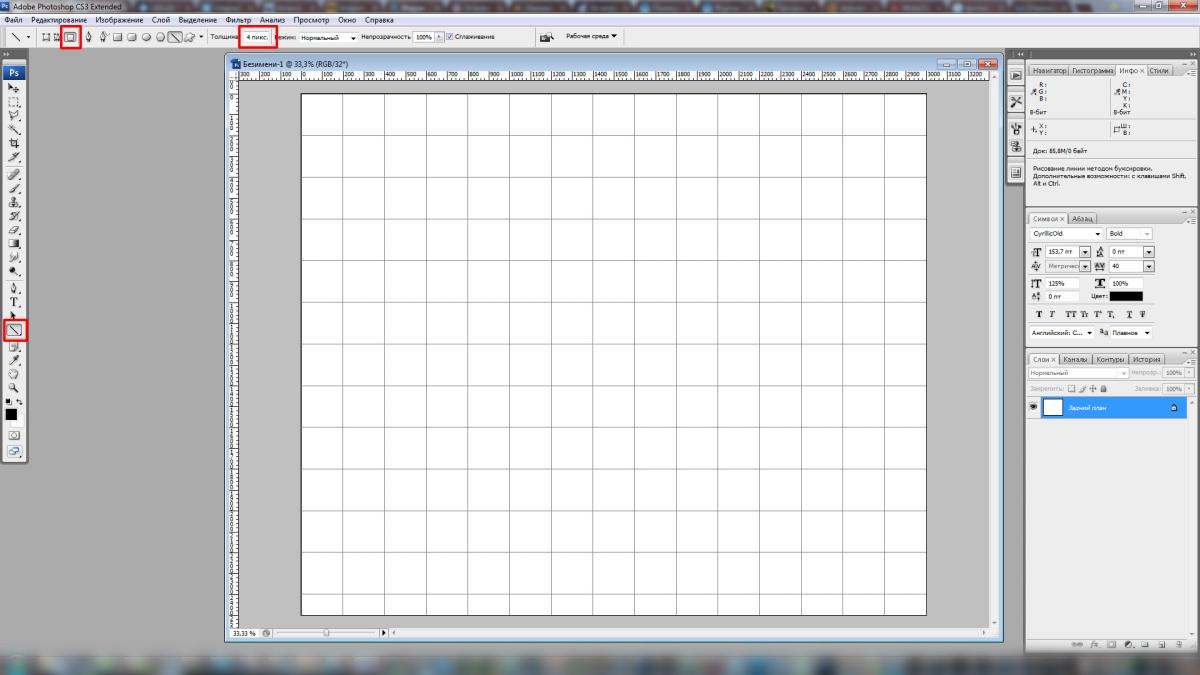1200x675 pixels.
Task: Select the Zoom tool
Action: click(15, 387)
